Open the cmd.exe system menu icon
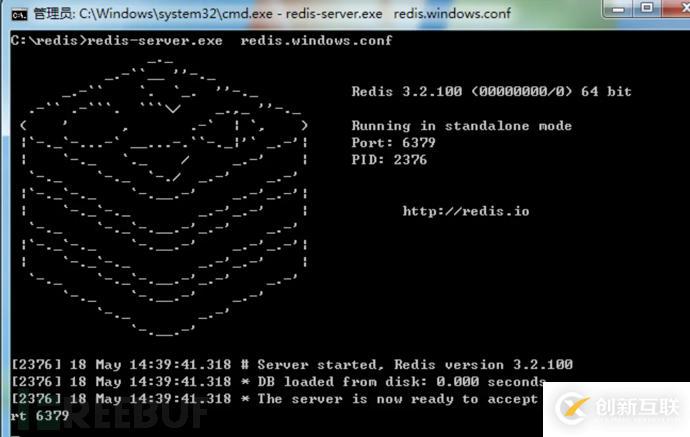This screenshot has height=437, width=690. [19, 15]
